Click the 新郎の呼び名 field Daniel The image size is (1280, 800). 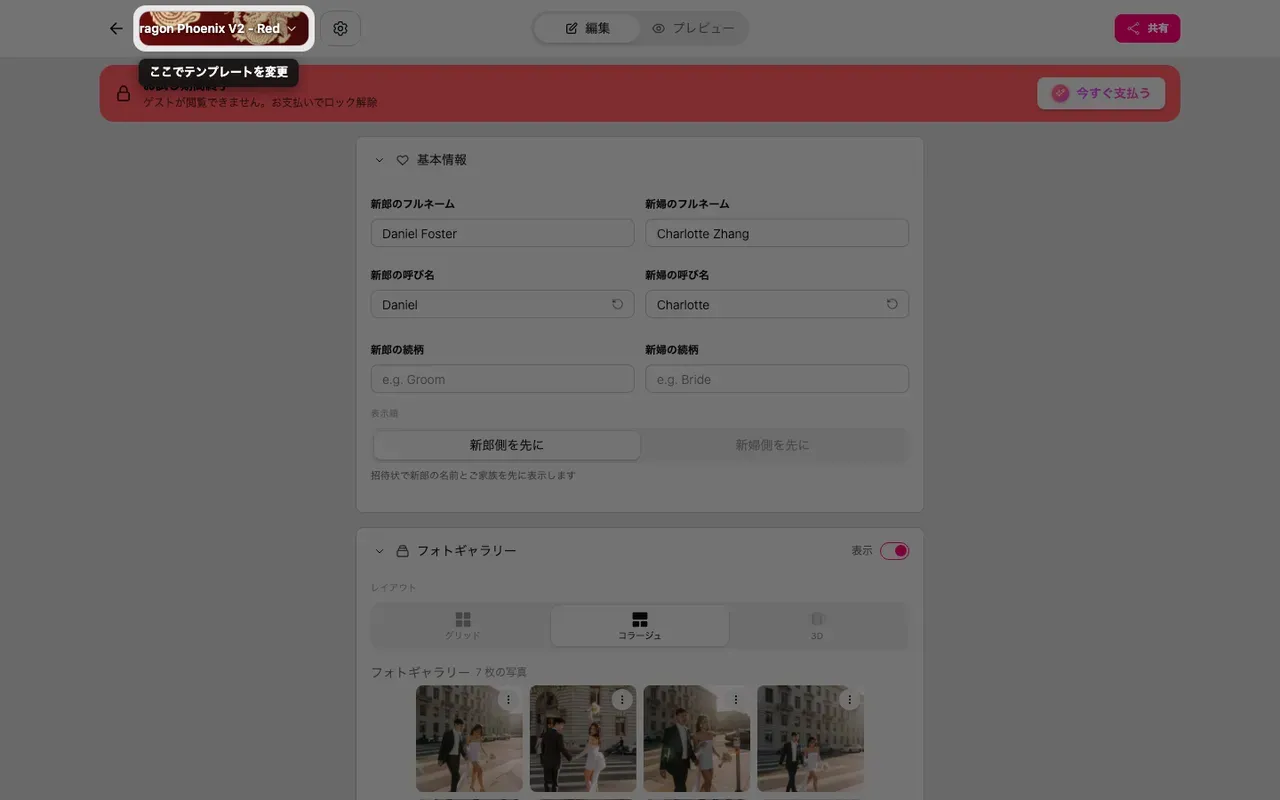click(502, 304)
